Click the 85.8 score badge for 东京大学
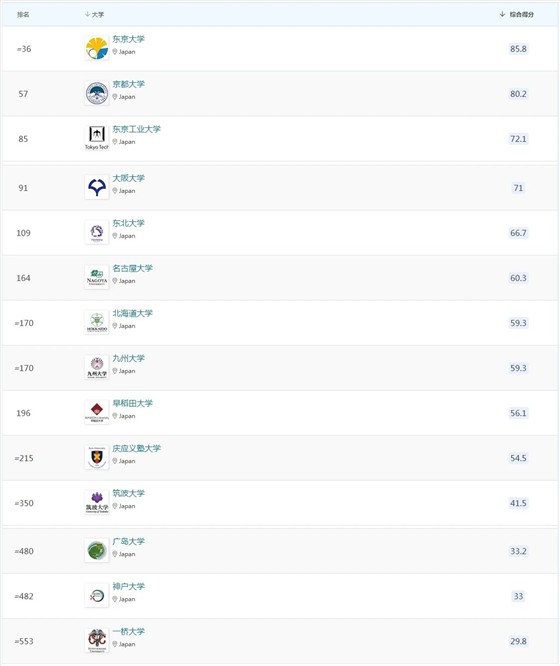560x666 pixels. click(x=518, y=49)
